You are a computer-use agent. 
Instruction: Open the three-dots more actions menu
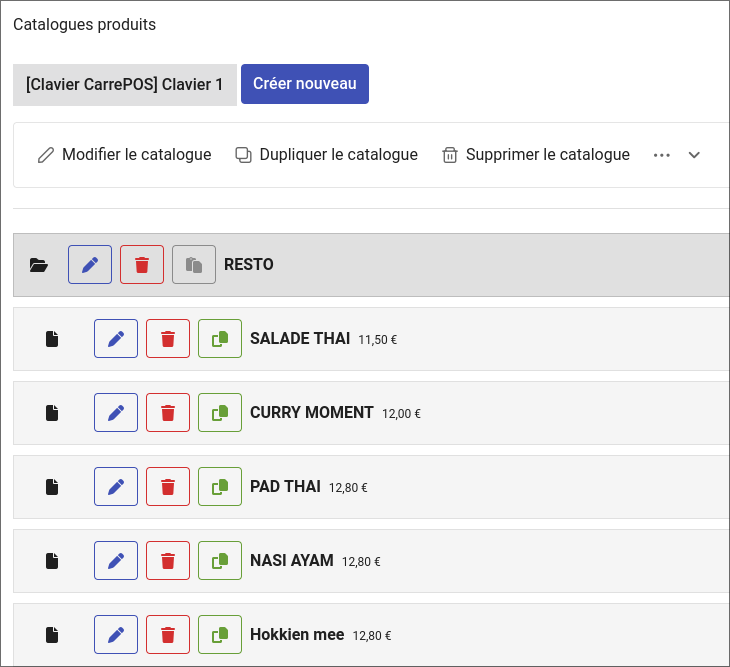pyautogui.click(x=662, y=155)
